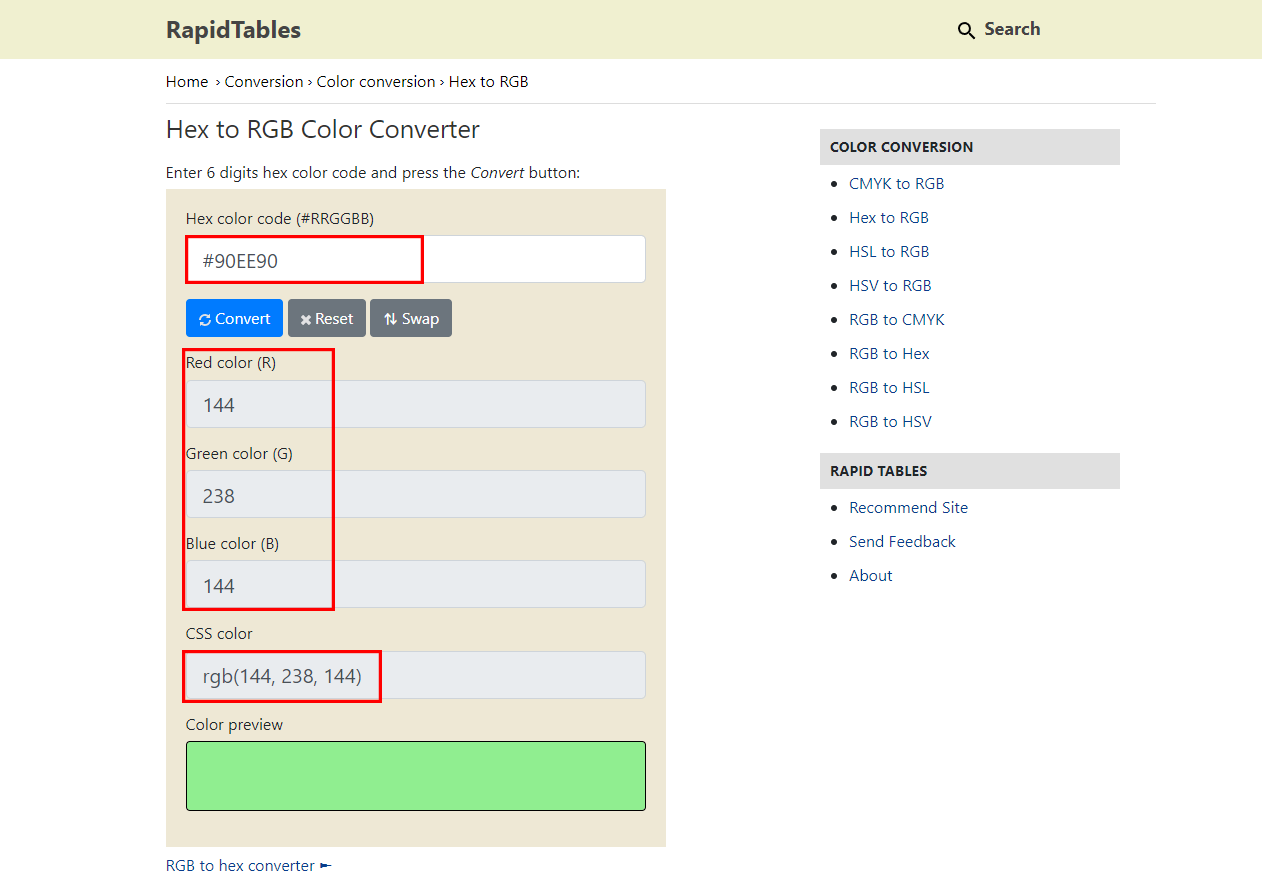Open the CMYK to RGB sidebar link

(896, 184)
